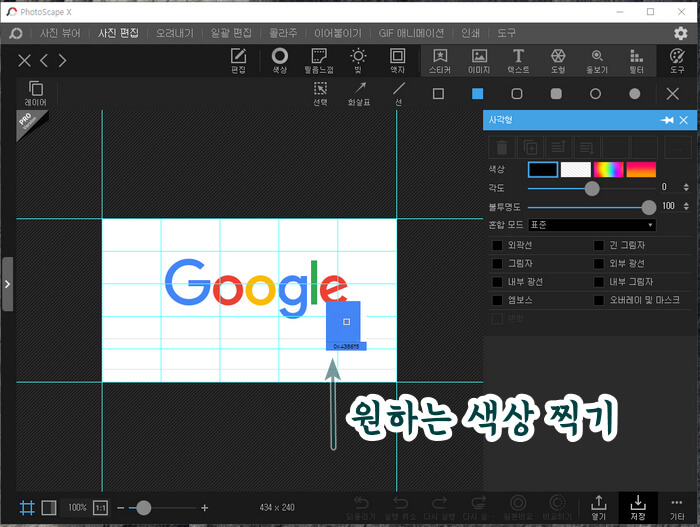Expand the left side panel arrow
The image size is (700, 527).
click(x=7, y=284)
